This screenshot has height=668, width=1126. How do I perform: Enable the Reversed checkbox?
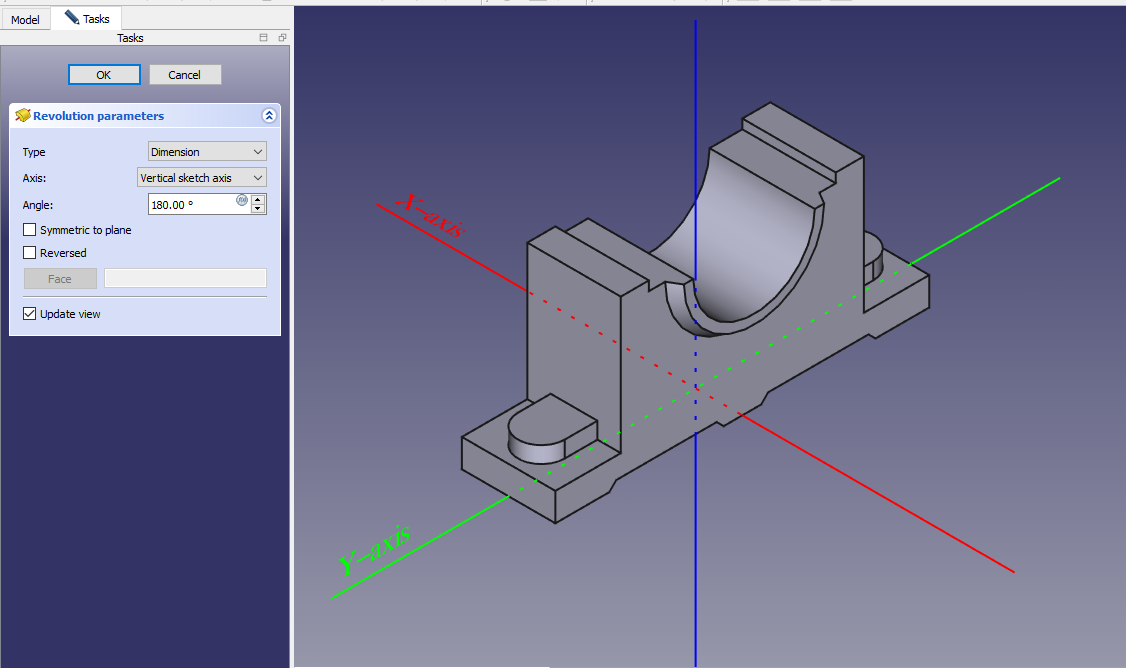(29, 253)
